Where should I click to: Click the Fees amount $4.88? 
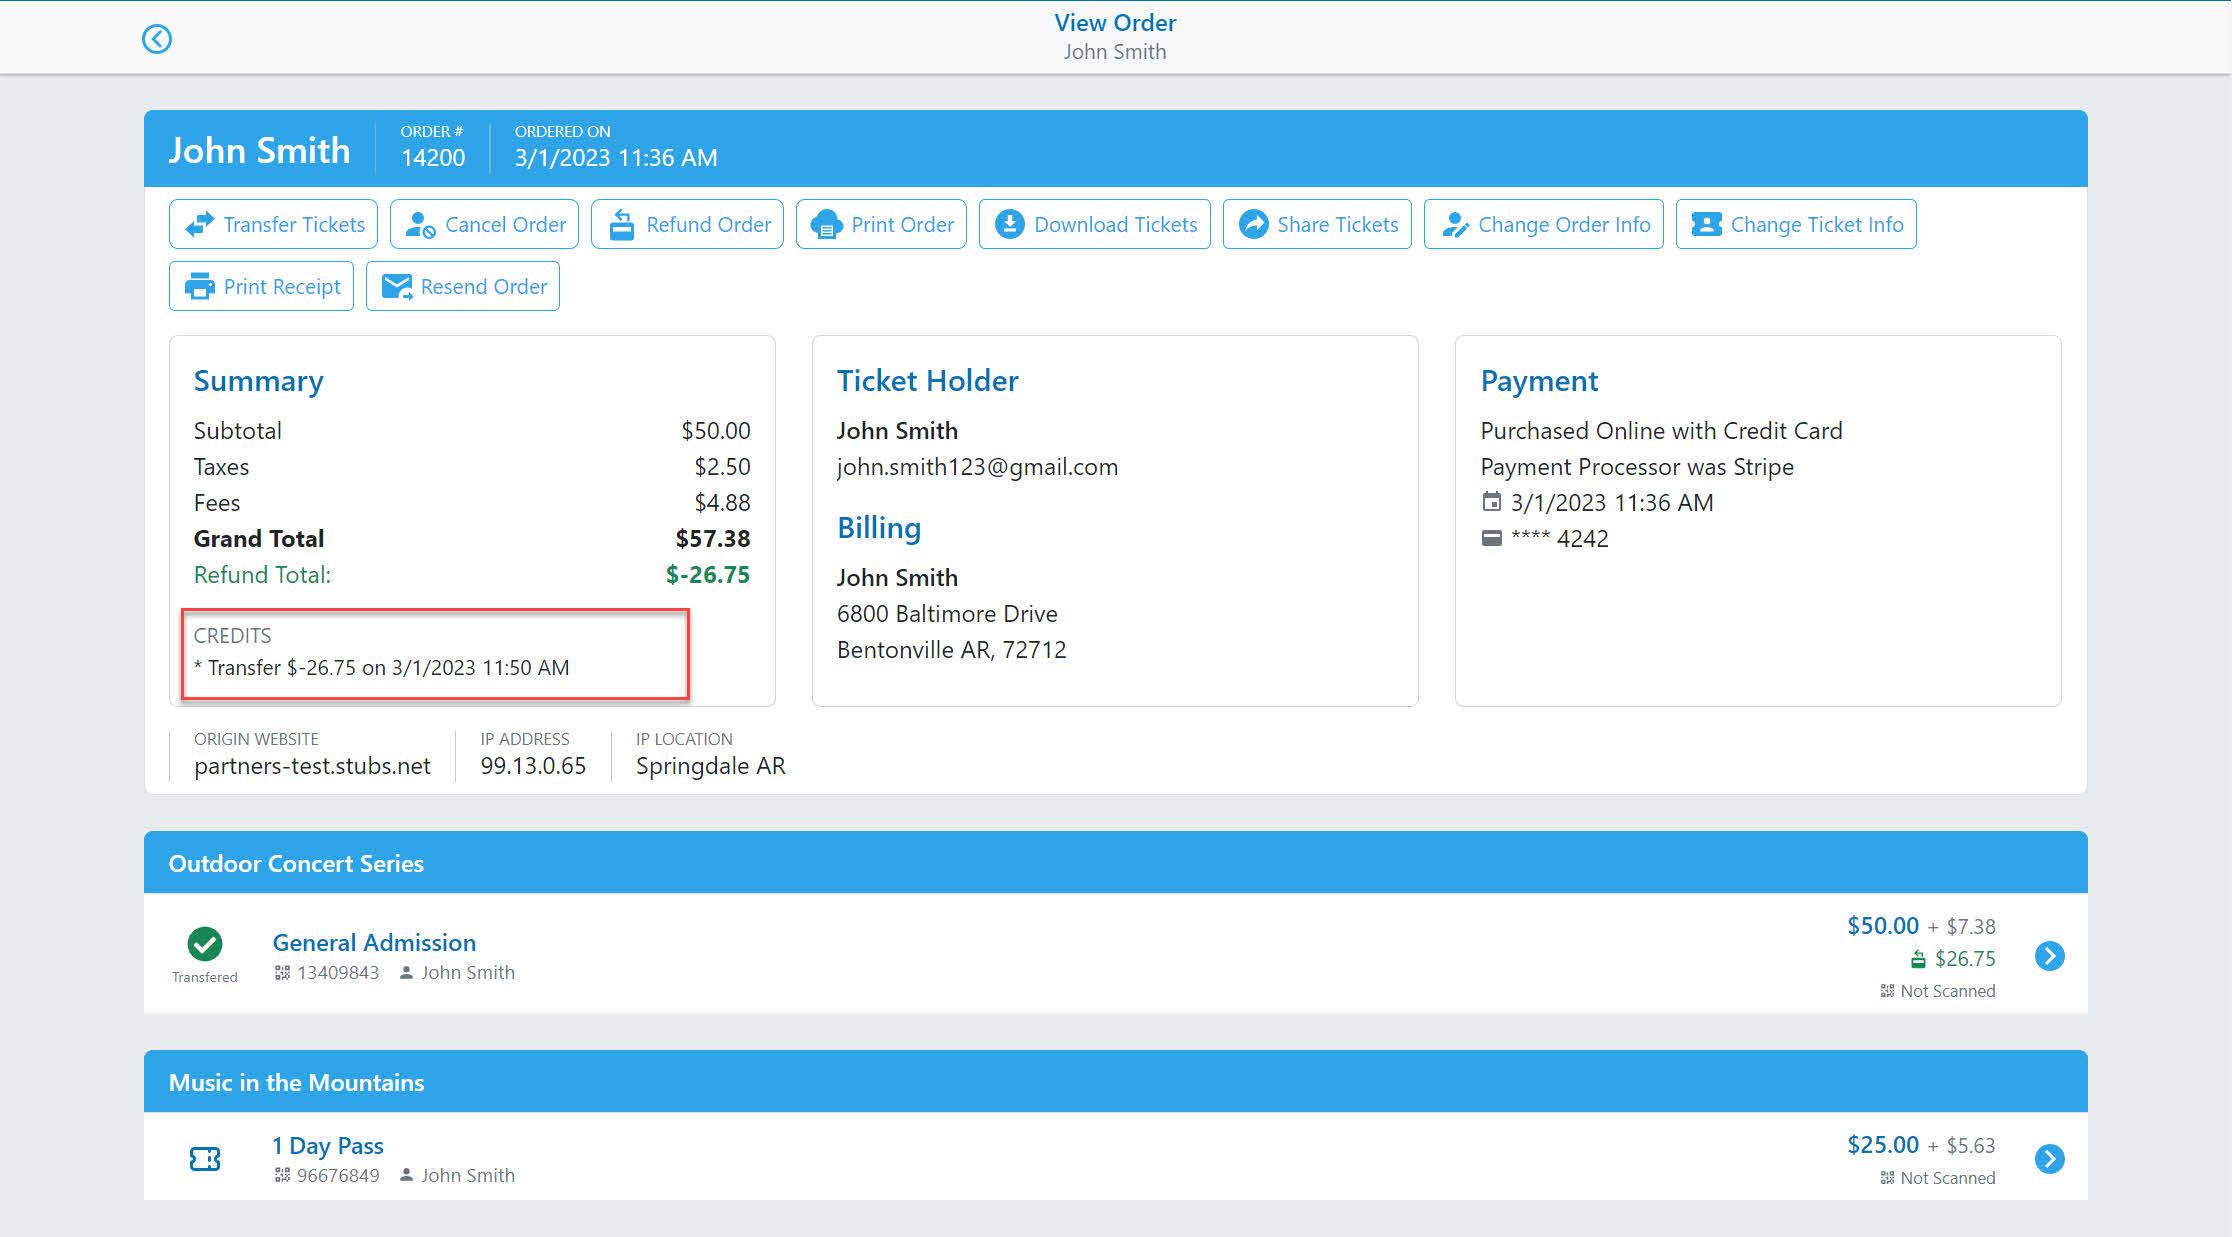click(722, 502)
